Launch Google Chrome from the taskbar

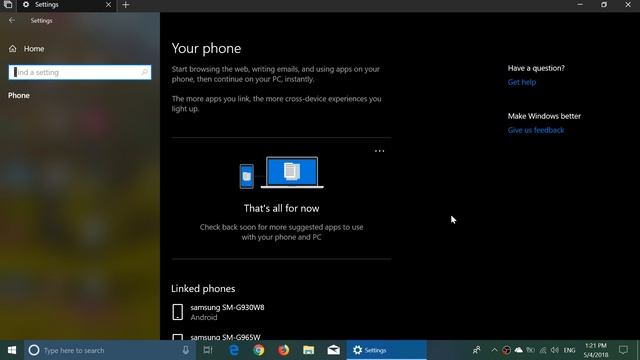point(259,350)
